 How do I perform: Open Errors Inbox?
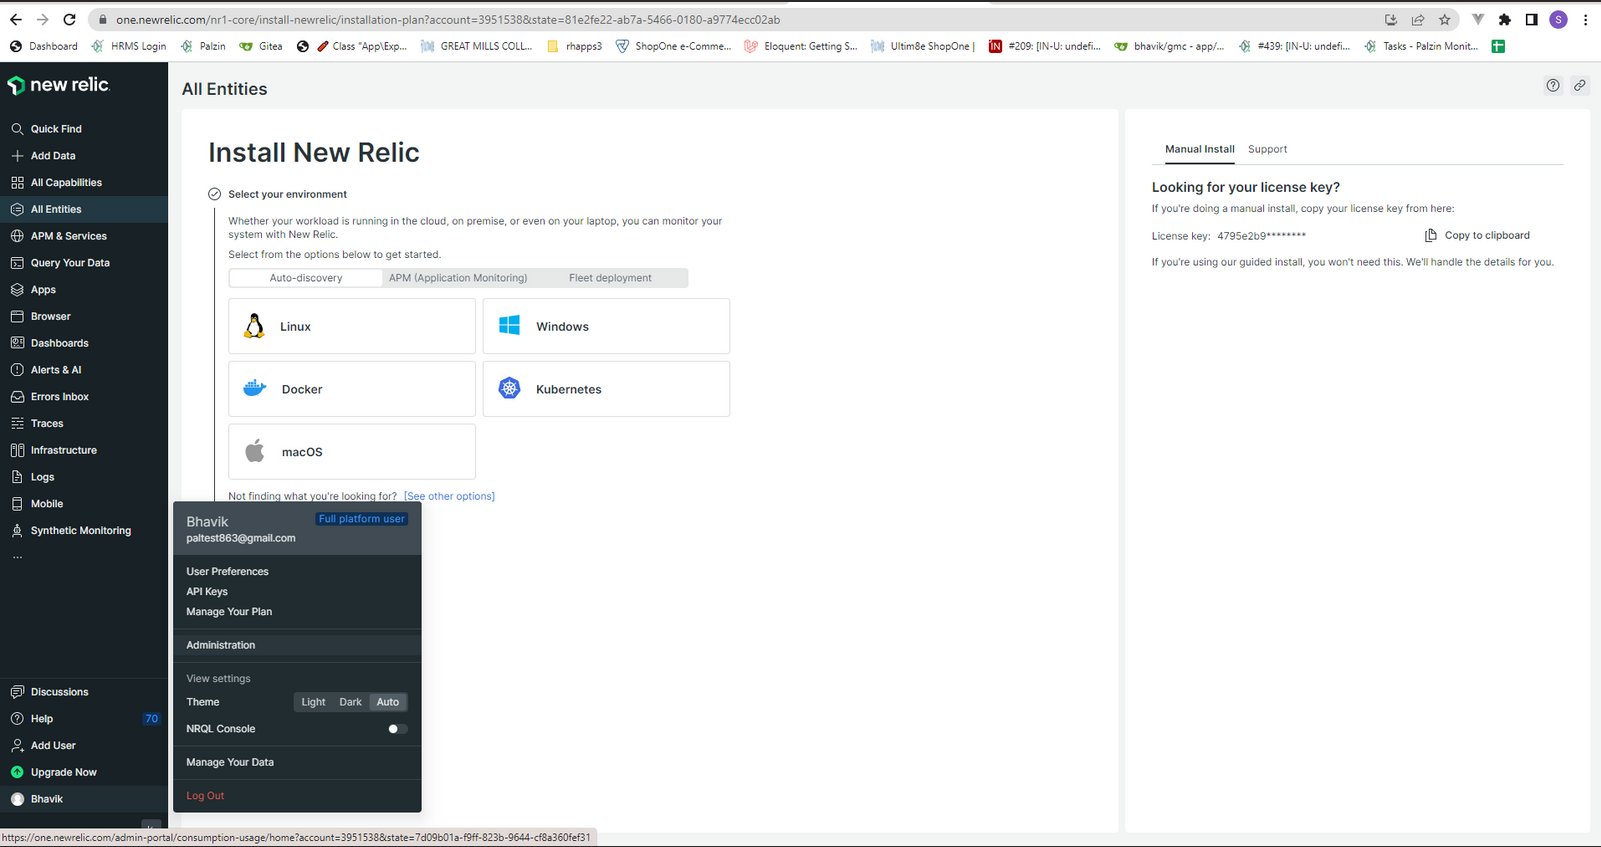coord(59,397)
